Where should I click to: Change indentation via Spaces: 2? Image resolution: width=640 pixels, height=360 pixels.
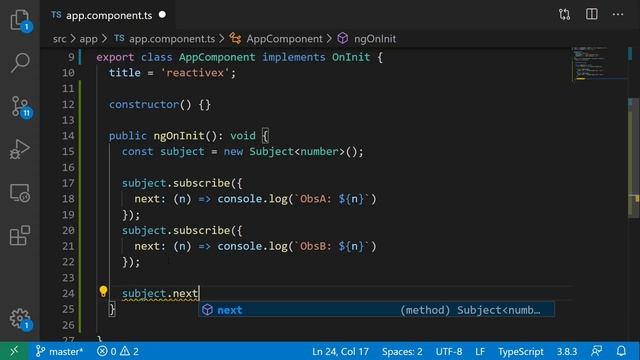[402, 351]
